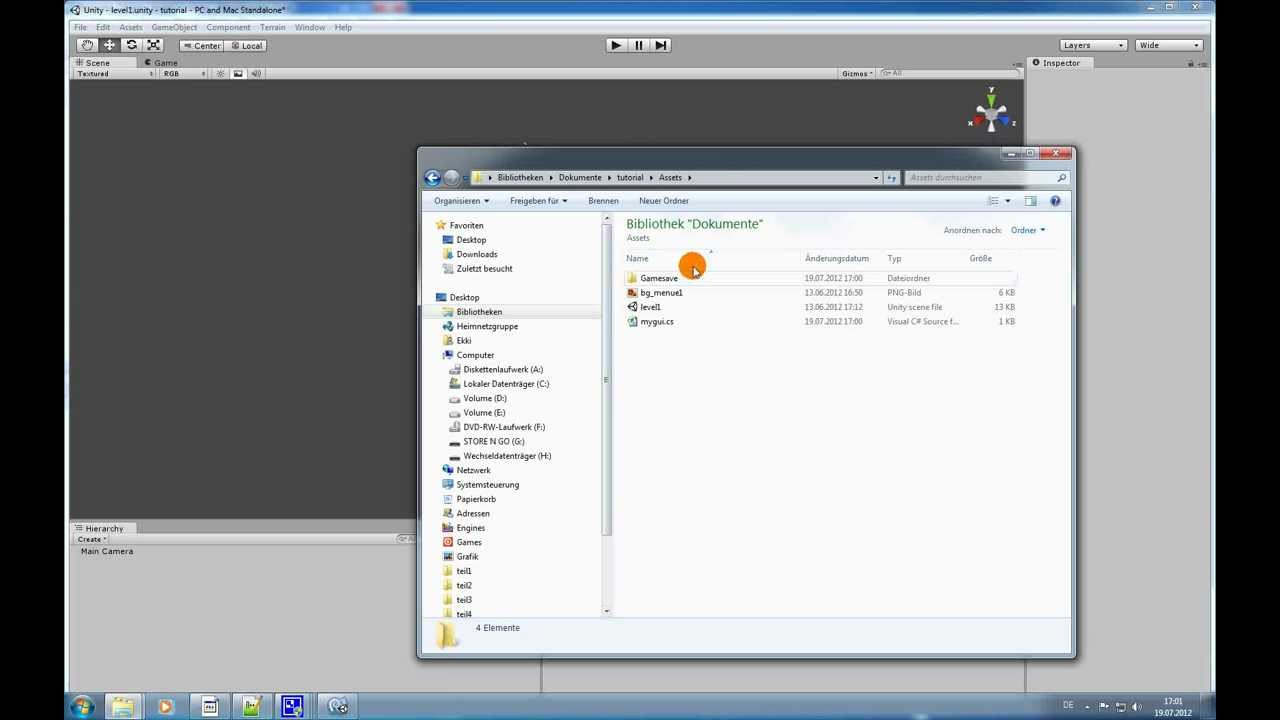Toggle scene lighting icon in Scene view
Image resolution: width=1280 pixels, height=720 pixels.
coord(220,74)
